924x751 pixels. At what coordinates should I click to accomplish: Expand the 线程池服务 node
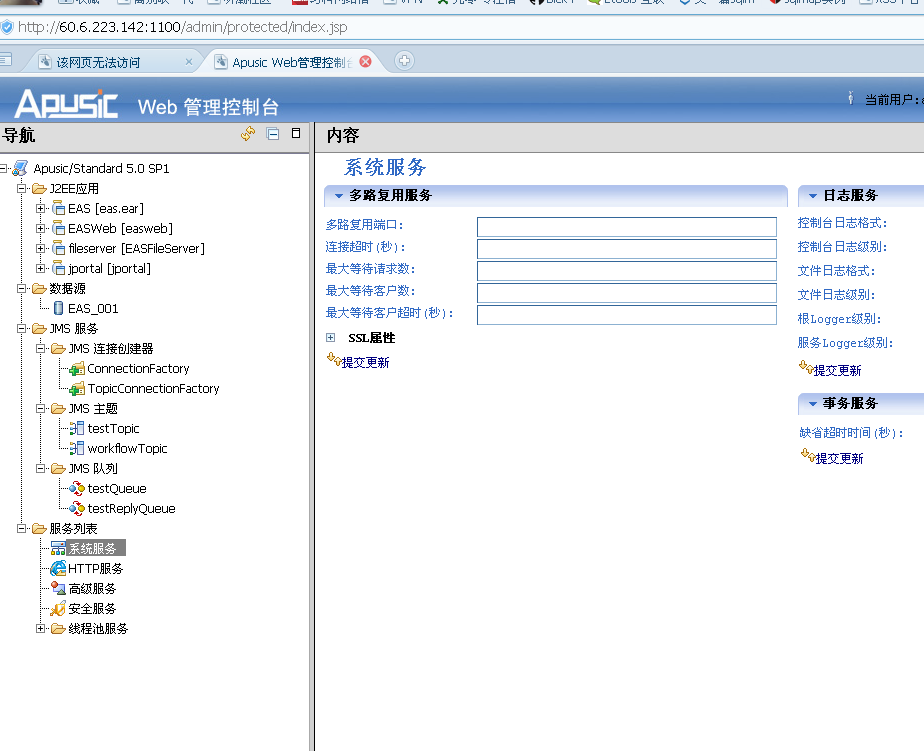[x=40, y=628]
